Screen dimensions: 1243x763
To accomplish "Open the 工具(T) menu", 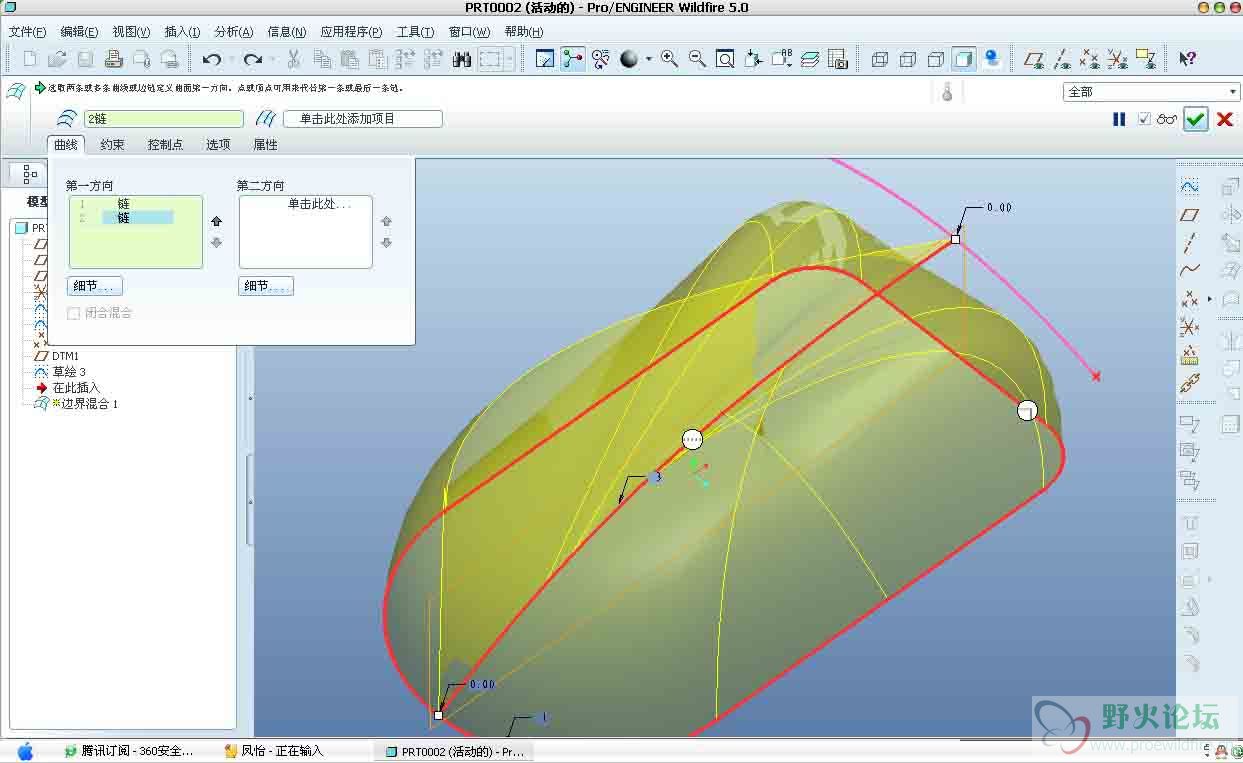I will click(x=415, y=32).
